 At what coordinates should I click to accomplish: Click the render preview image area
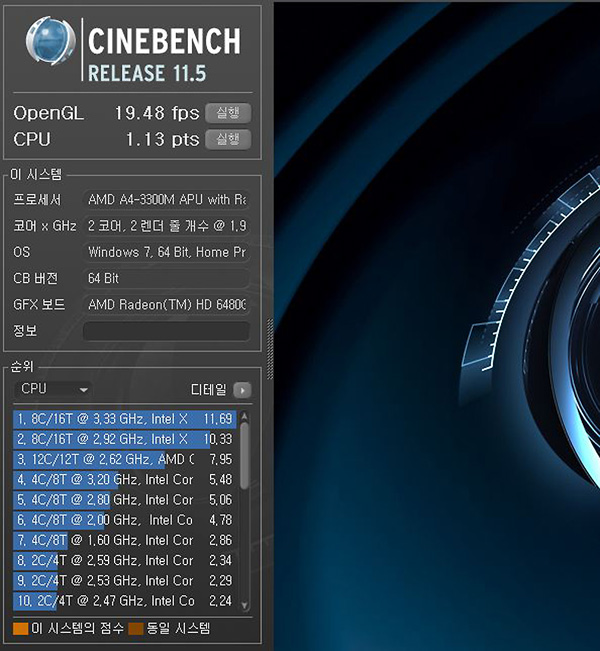[x=437, y=326]
